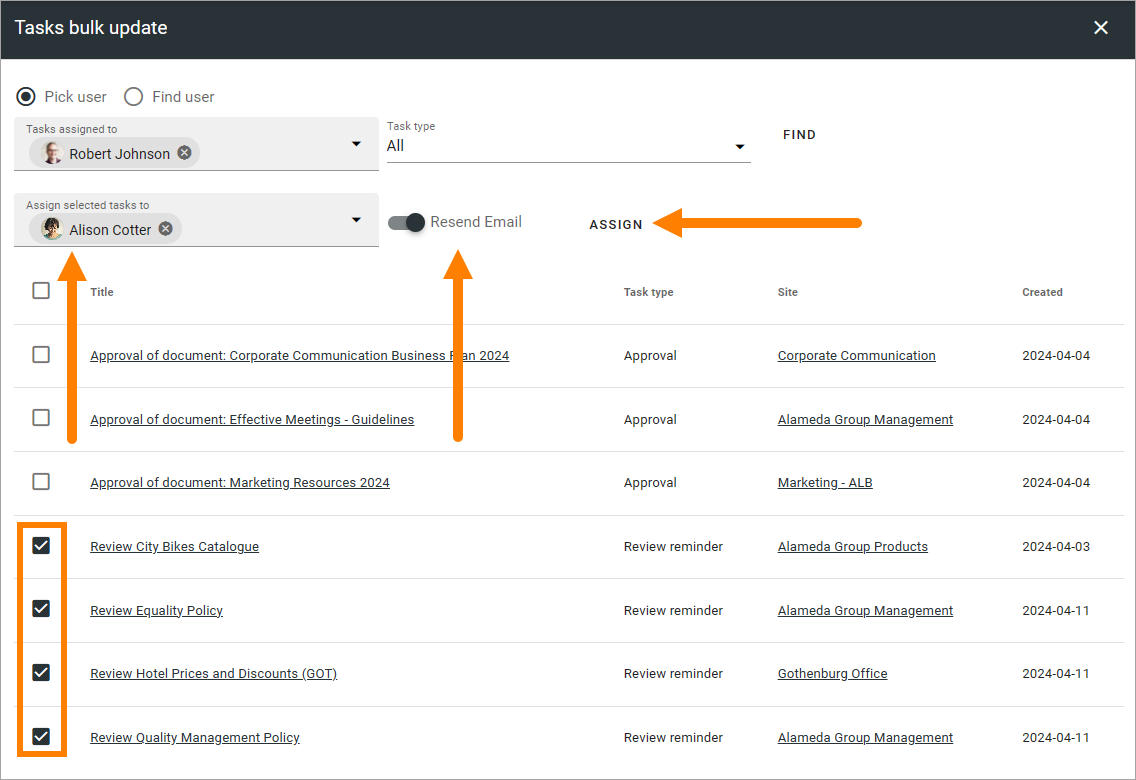Click the Task type column header
The width and height of the screenshot is (1136, 780).
[648, 292]
